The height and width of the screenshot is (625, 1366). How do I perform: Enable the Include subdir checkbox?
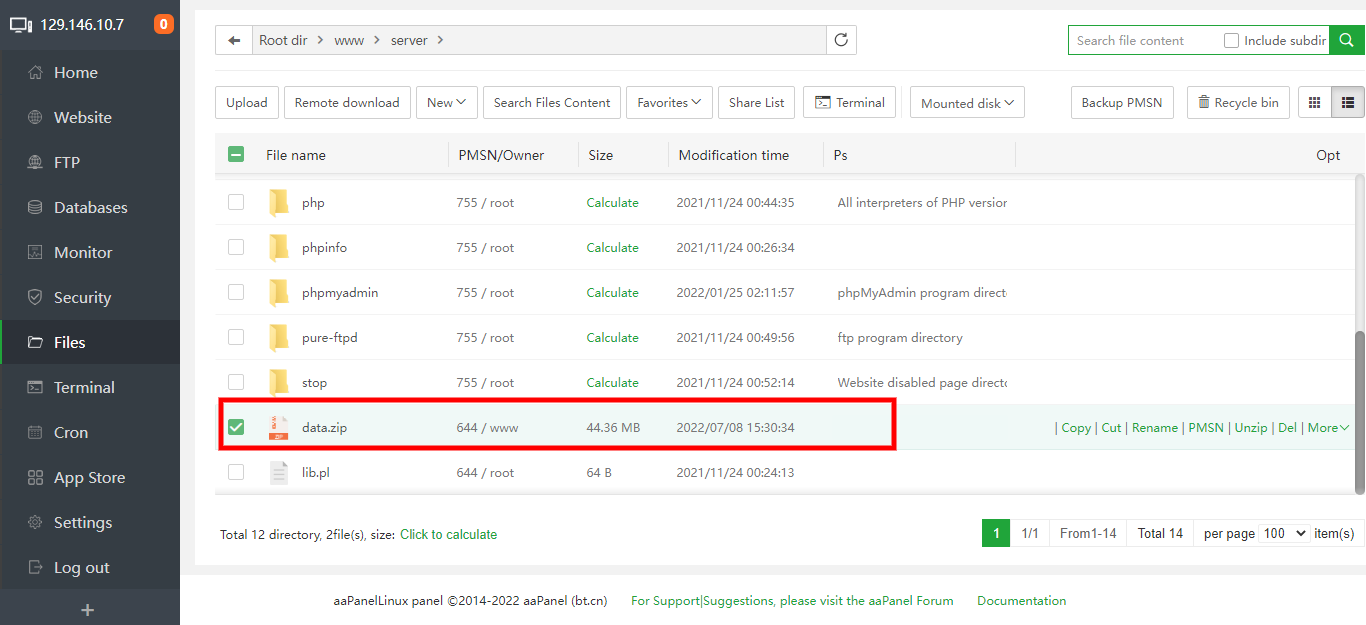[1232, 40]
